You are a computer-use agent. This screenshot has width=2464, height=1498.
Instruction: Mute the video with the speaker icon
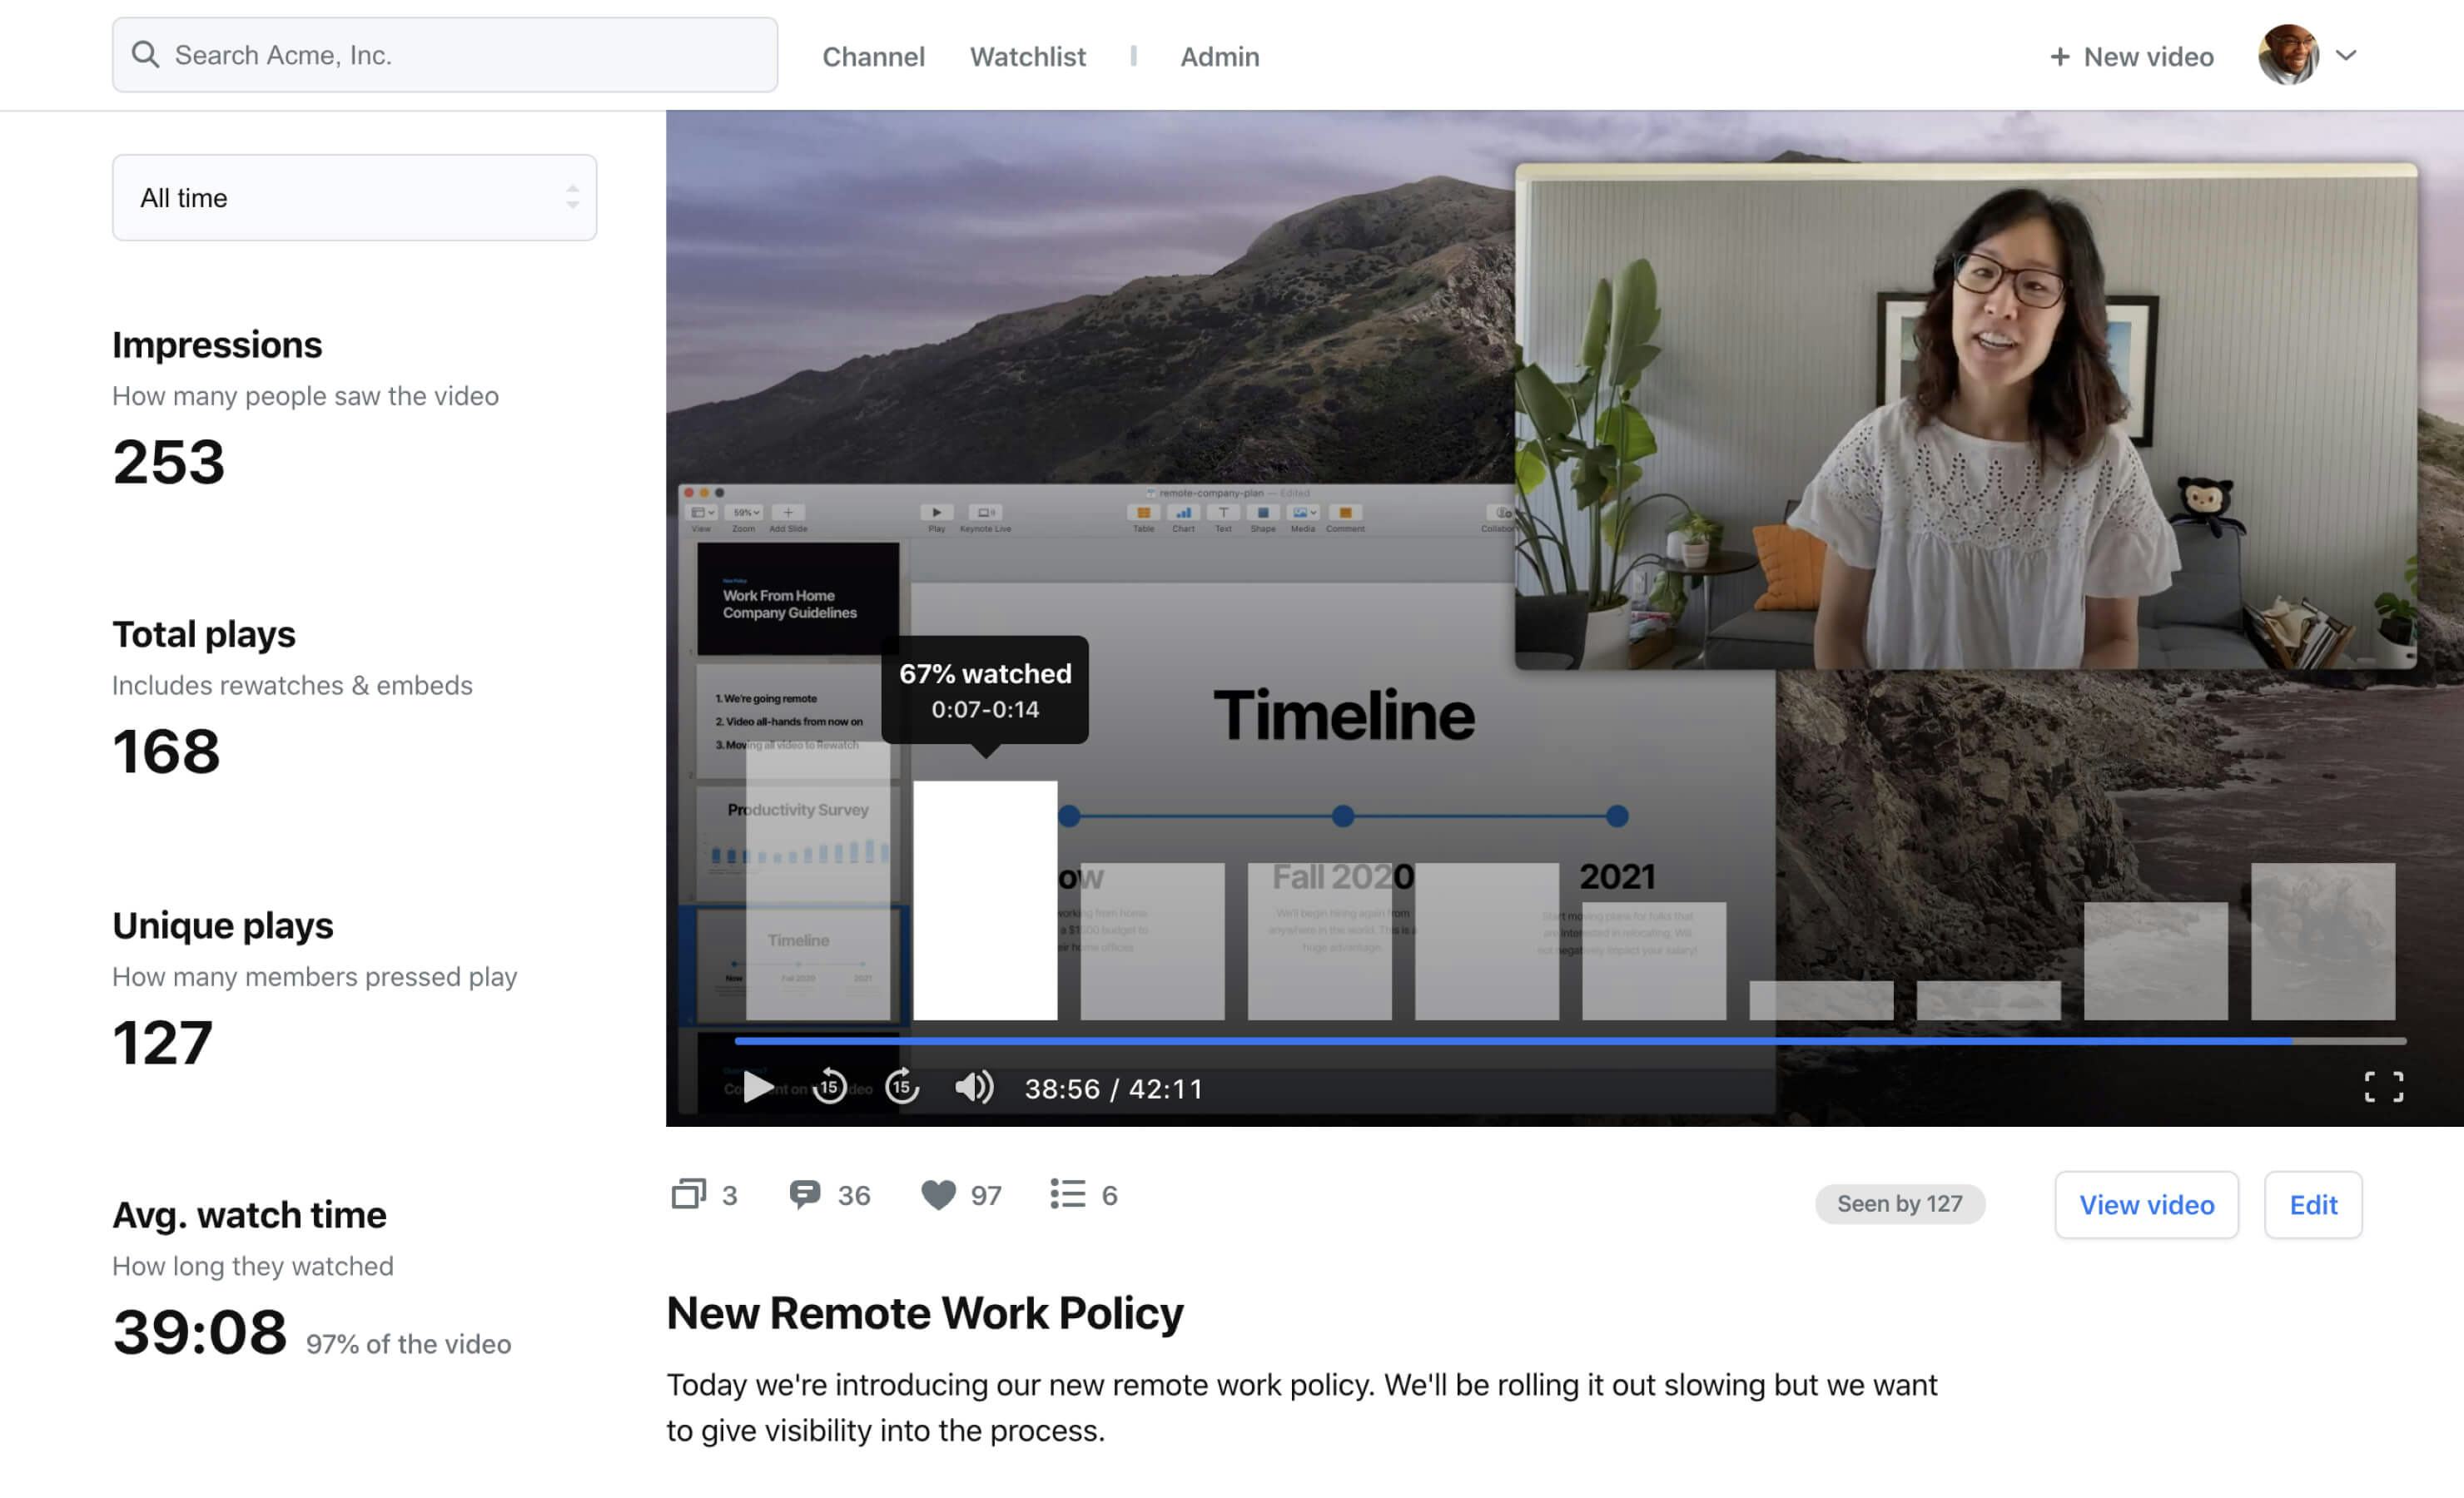[x=973, y=1087]
